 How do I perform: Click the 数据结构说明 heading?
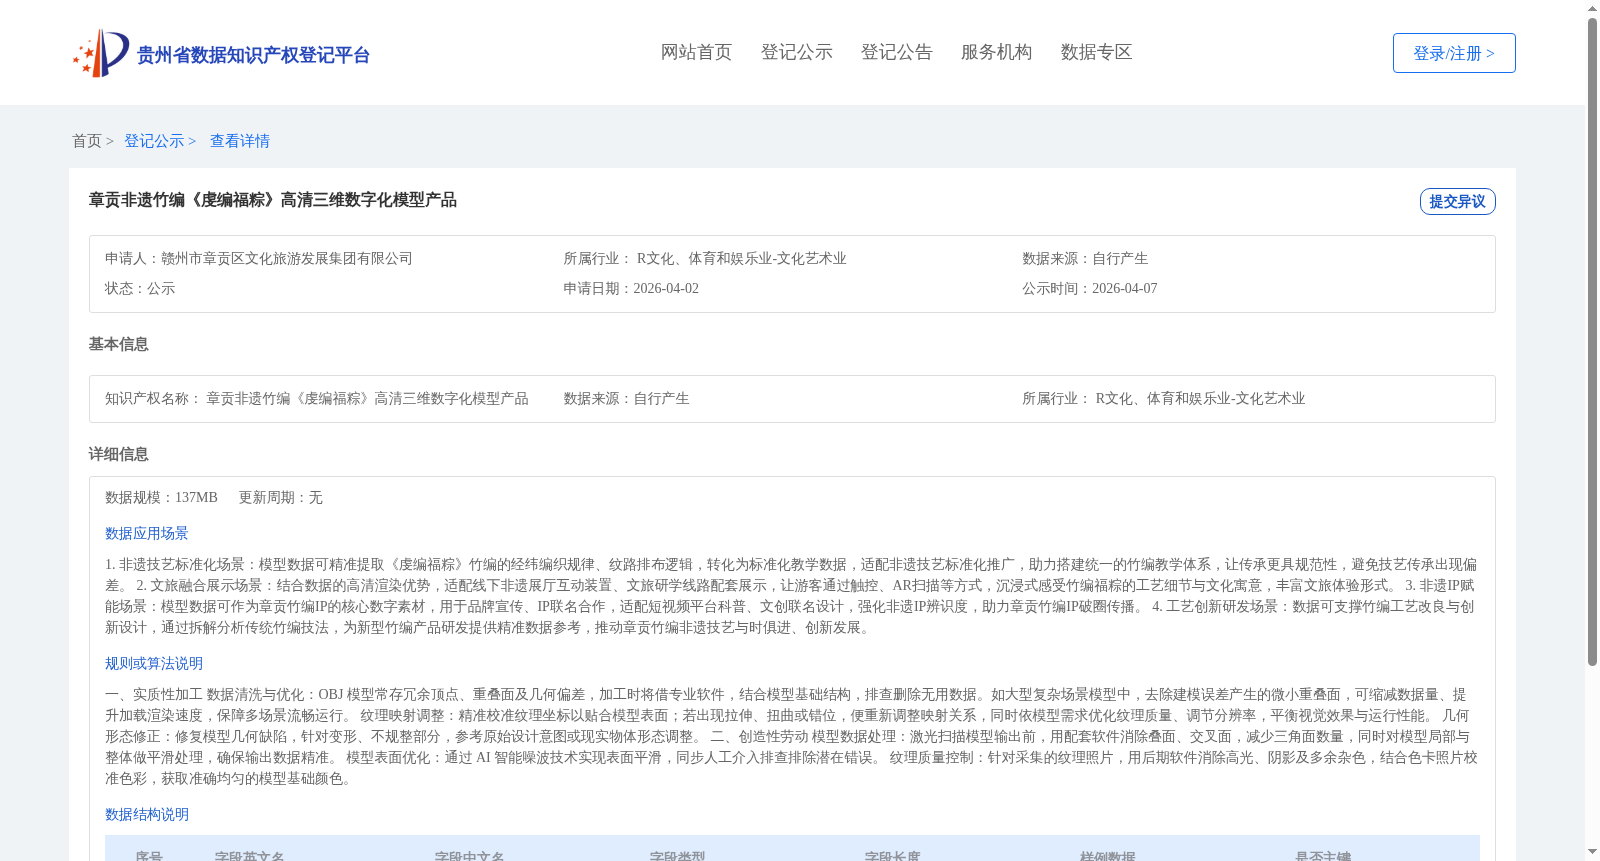[x=147, y=814]
